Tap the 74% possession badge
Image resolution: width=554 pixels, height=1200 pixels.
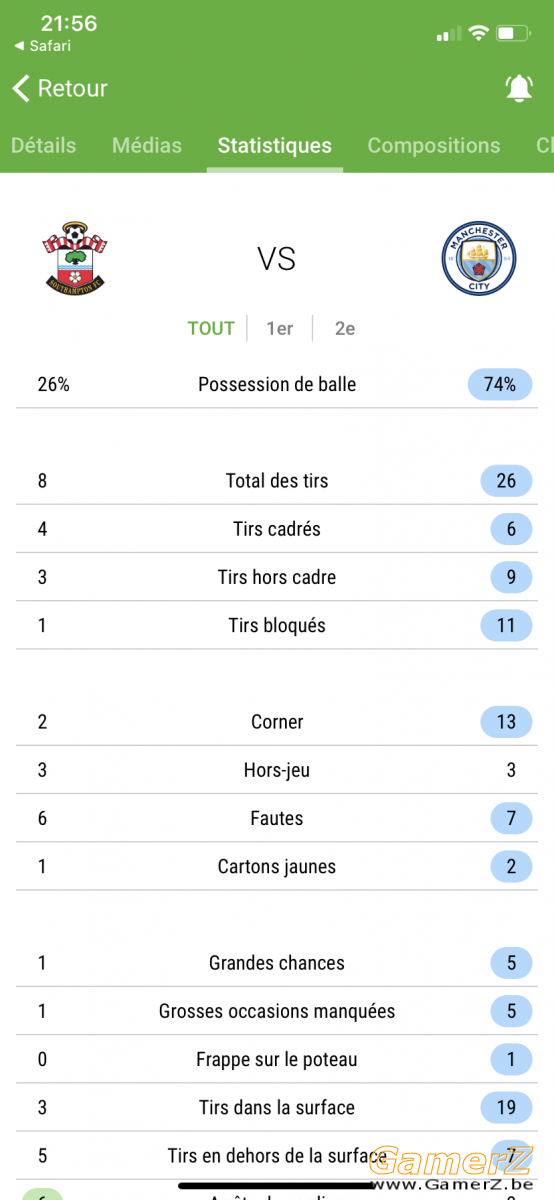coord(500,384)
